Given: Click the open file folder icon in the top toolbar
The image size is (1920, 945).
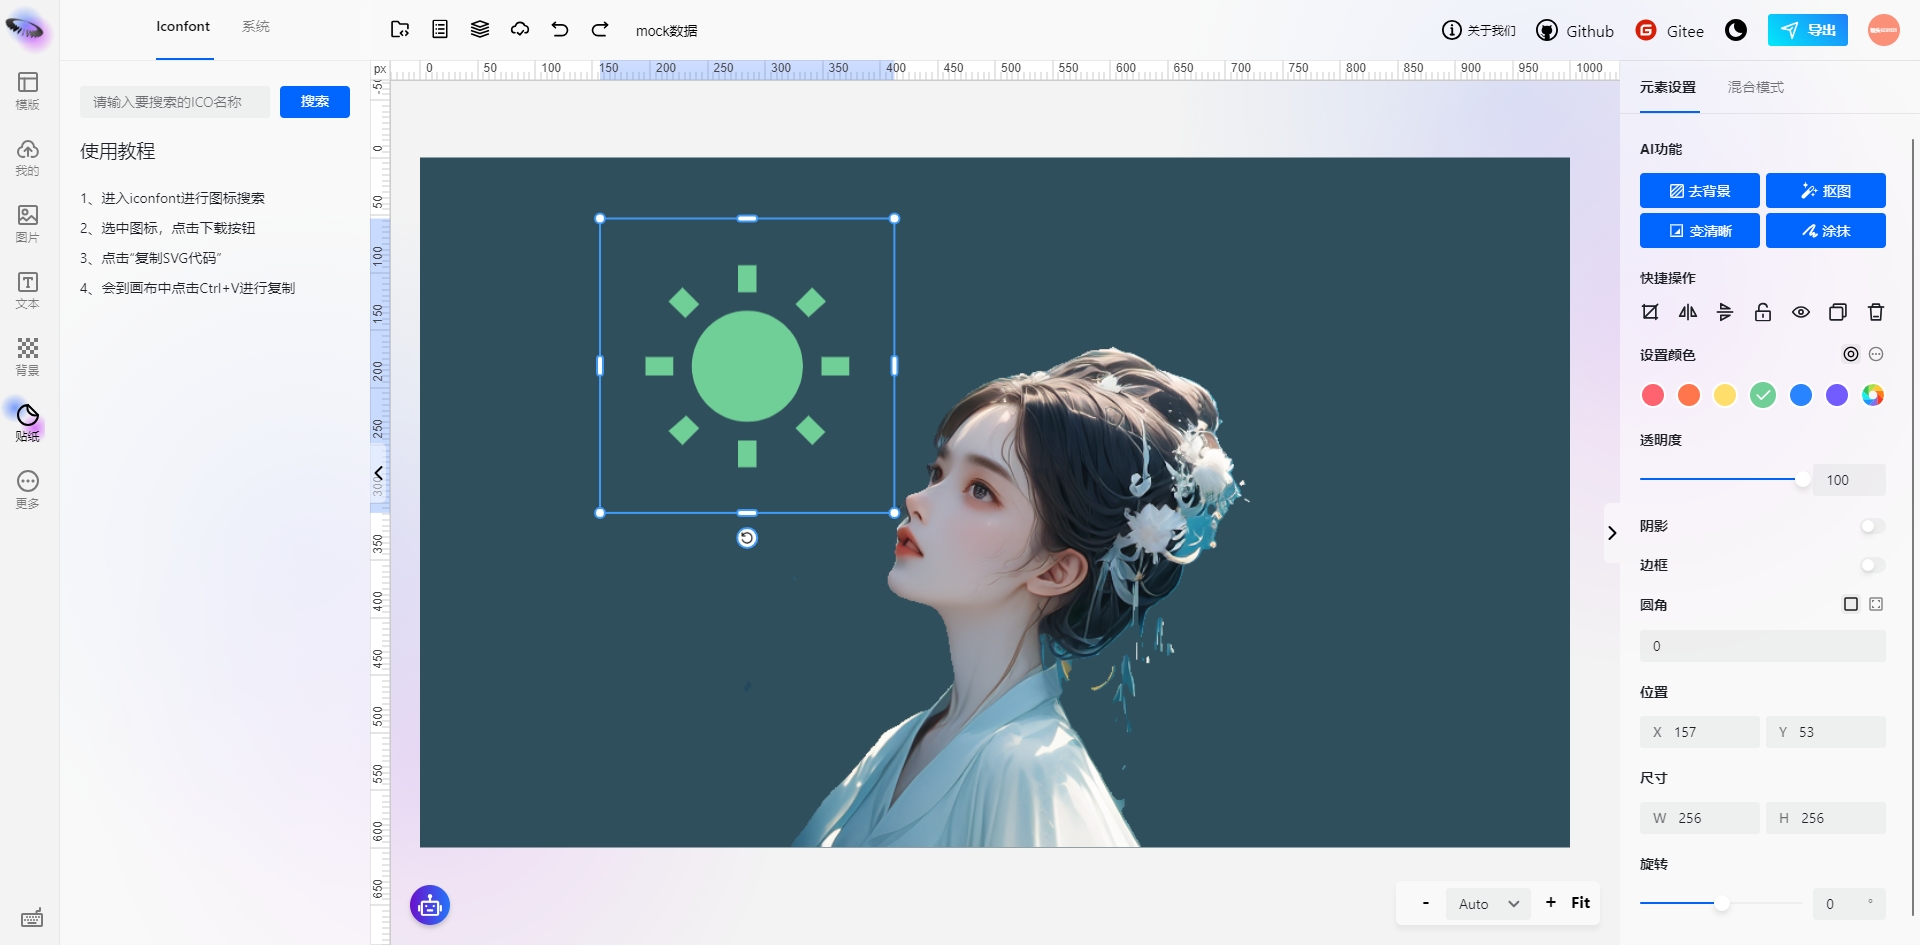Looking at the screenshot, I should 400,30.
